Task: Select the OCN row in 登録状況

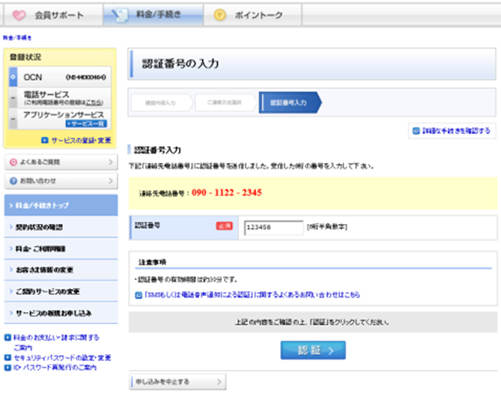Action: [60, 77]
